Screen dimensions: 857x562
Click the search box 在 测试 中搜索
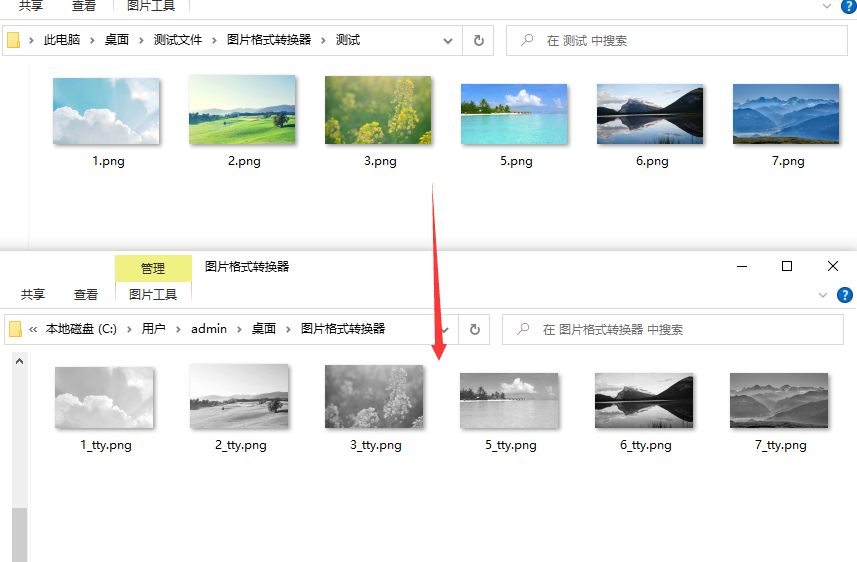pos(677,40)
